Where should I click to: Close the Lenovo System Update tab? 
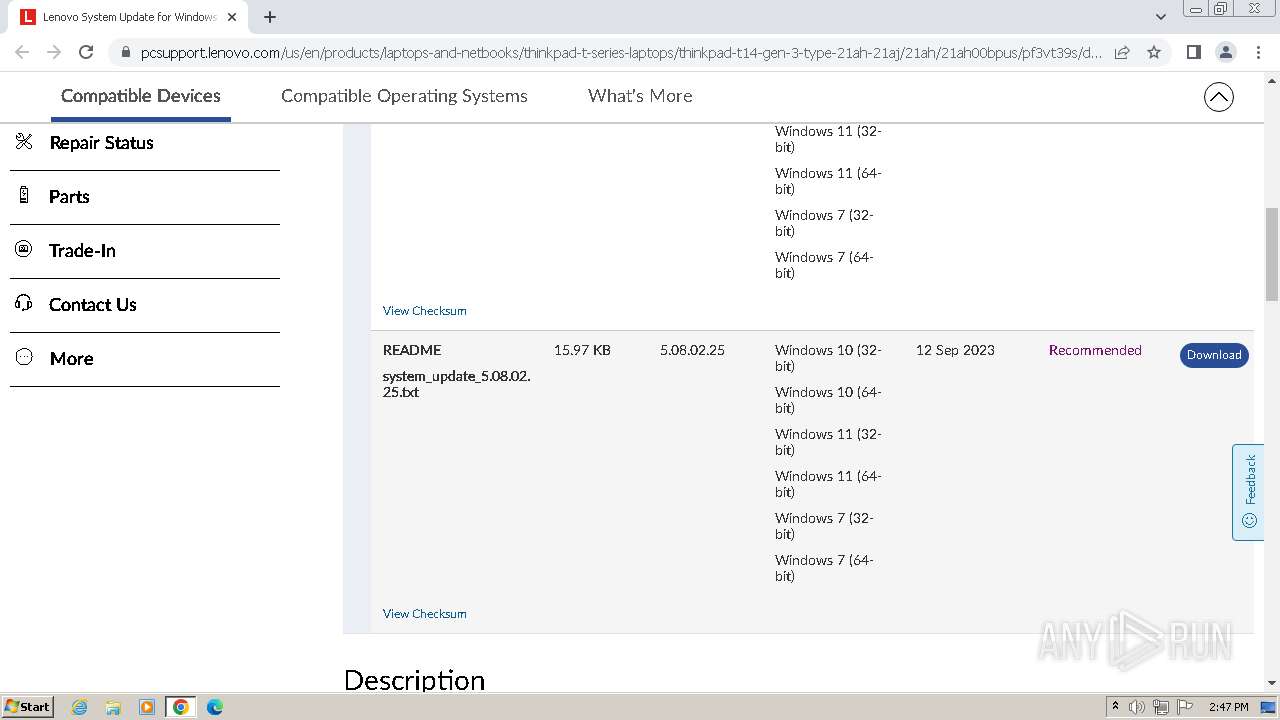coord(232,17)
